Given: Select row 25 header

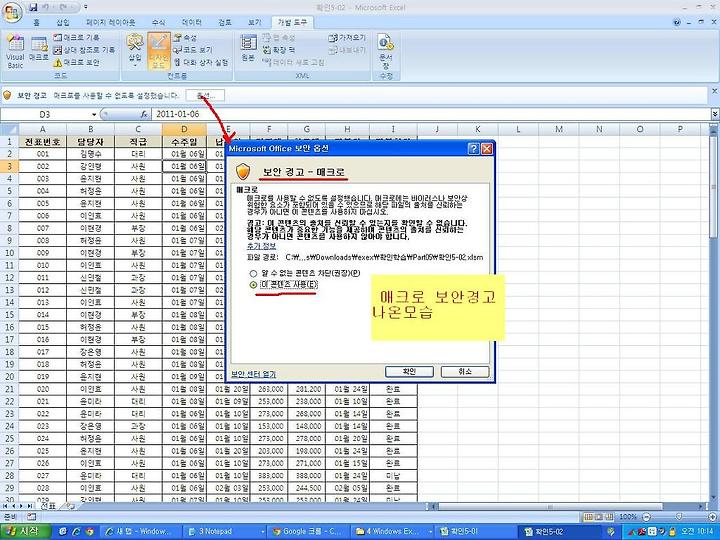Looking at the screenshot, I should pos(9,439).
